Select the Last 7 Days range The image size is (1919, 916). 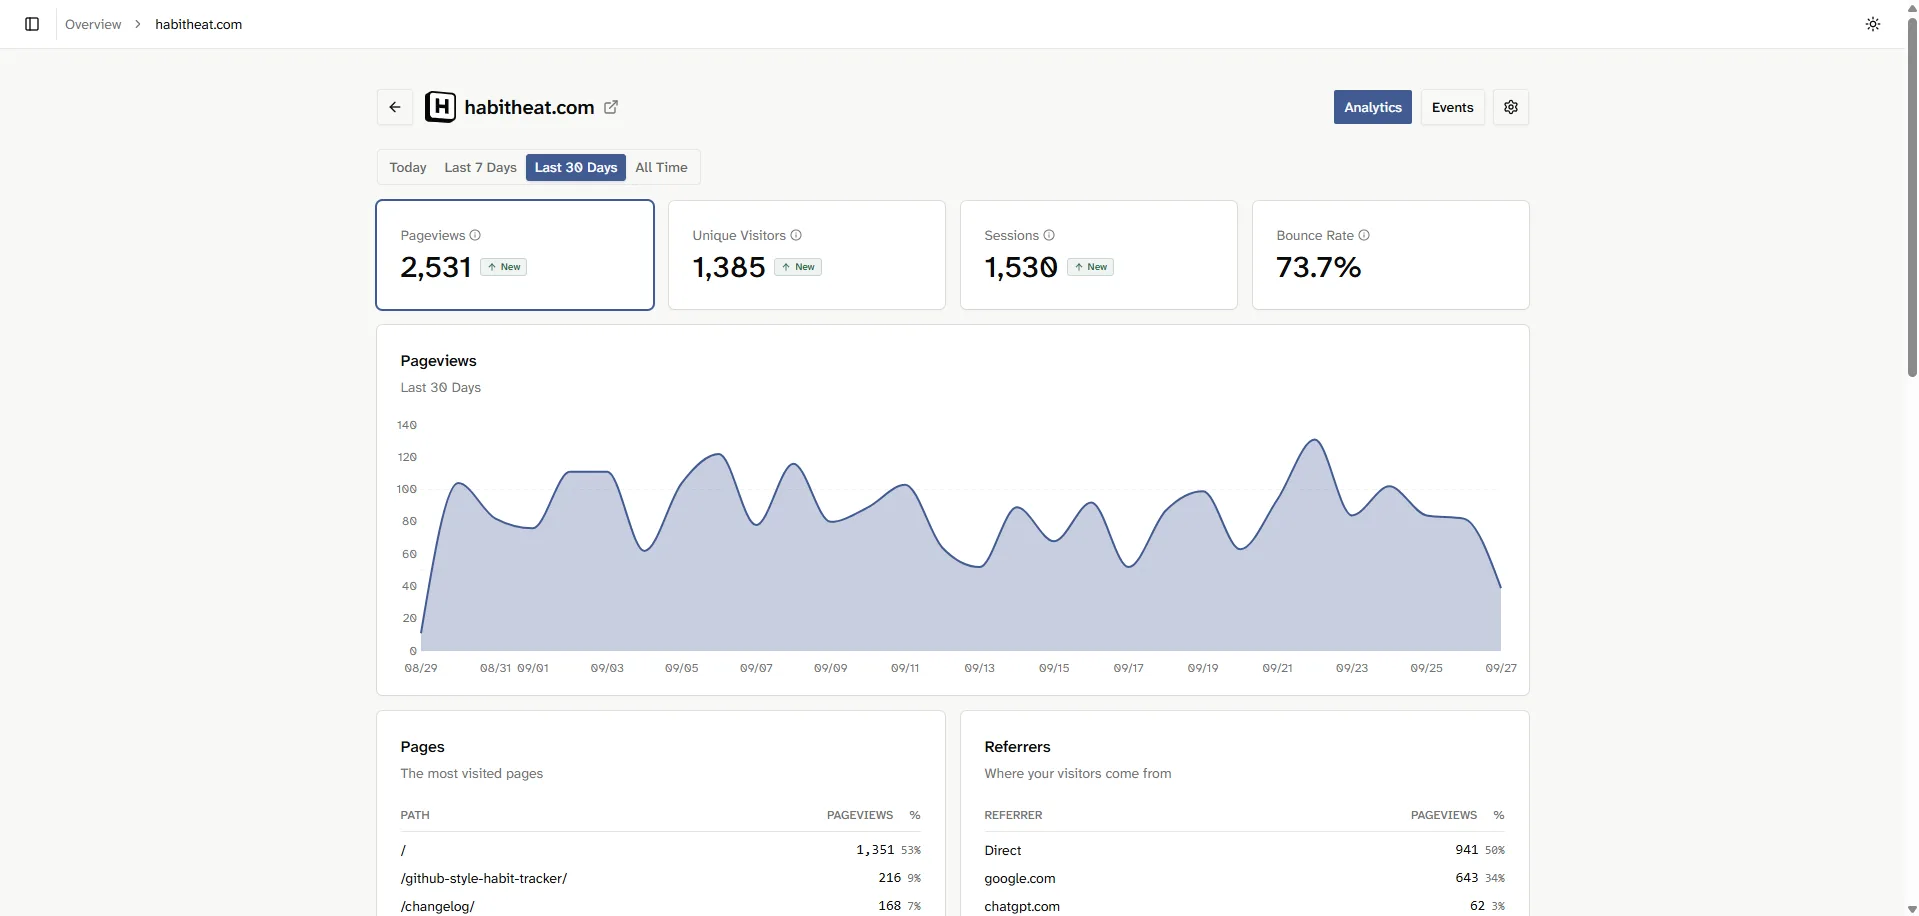pos(480,167)
